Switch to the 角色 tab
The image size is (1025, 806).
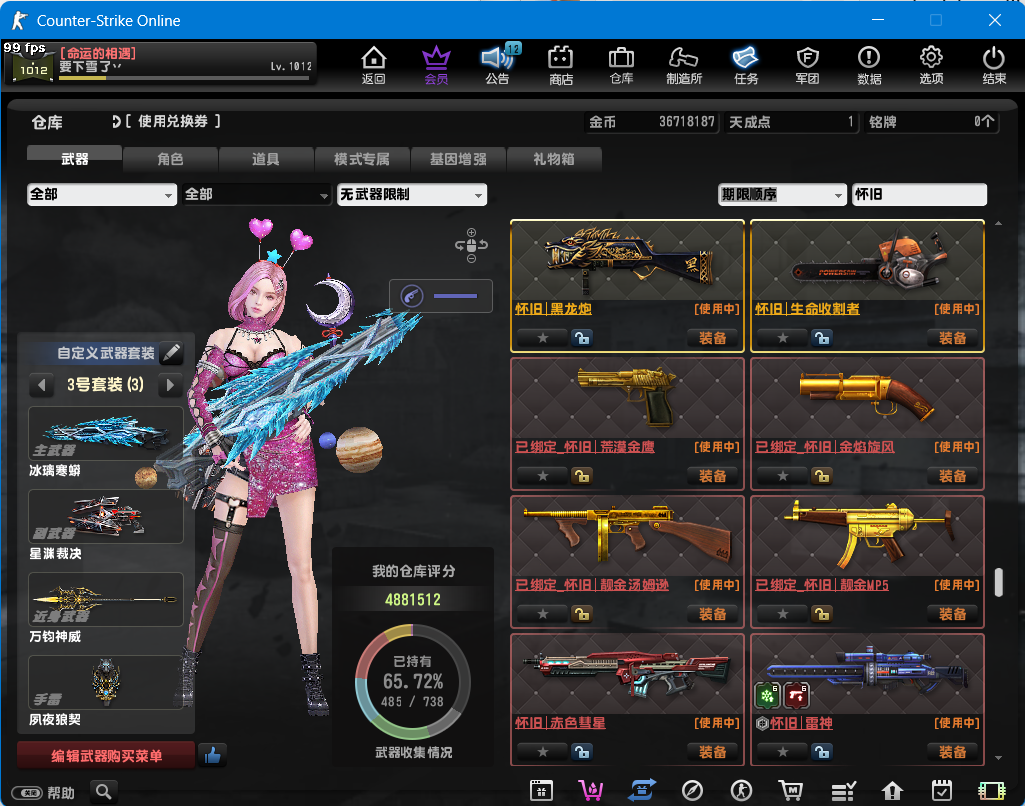coord(170,159)
